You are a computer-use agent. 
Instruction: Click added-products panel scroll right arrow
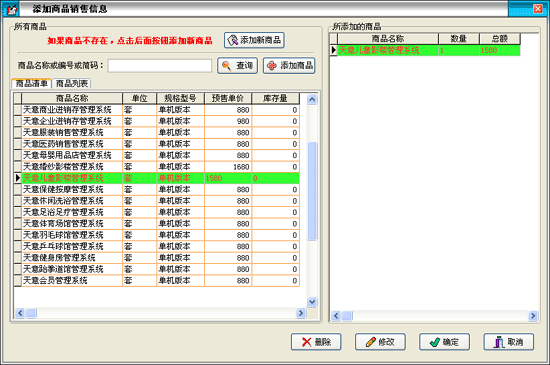533,316
